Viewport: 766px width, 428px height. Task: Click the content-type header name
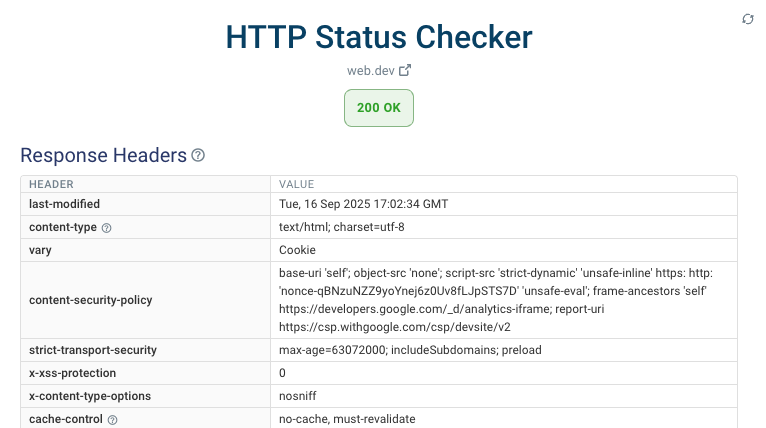(63, 227)
